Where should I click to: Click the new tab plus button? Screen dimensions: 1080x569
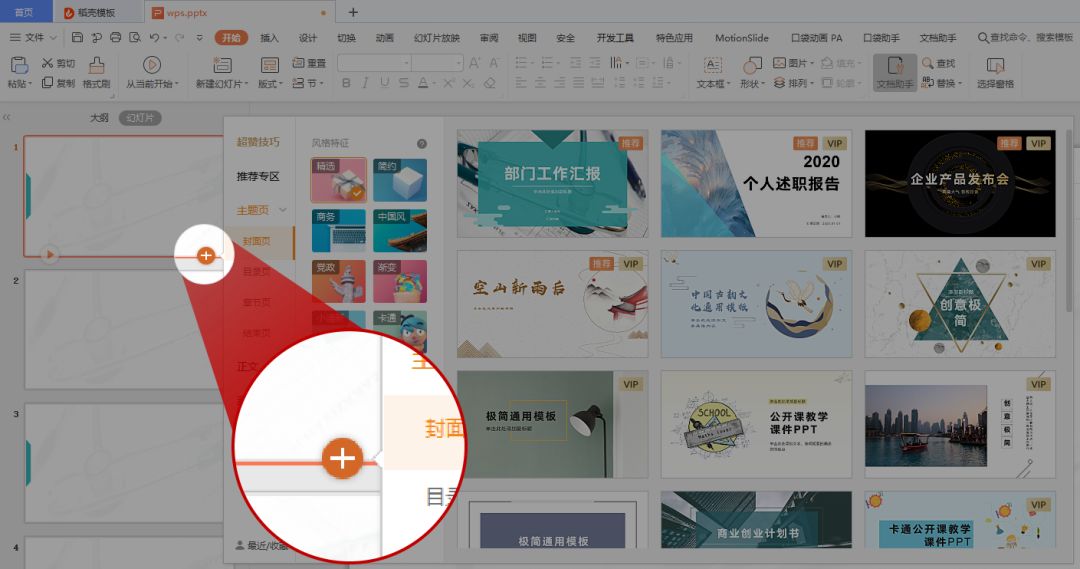tap(353, 12)
